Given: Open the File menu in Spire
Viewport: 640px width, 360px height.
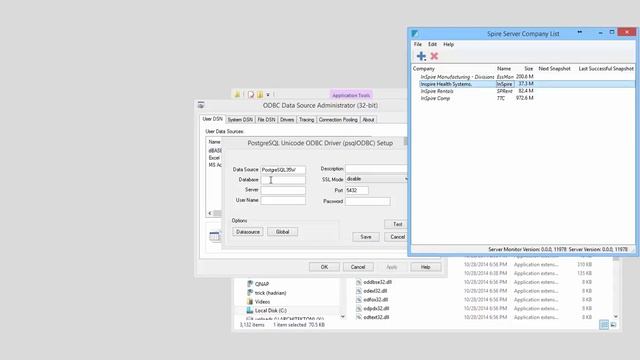Looking at the screenshot, I should [418, 44].
